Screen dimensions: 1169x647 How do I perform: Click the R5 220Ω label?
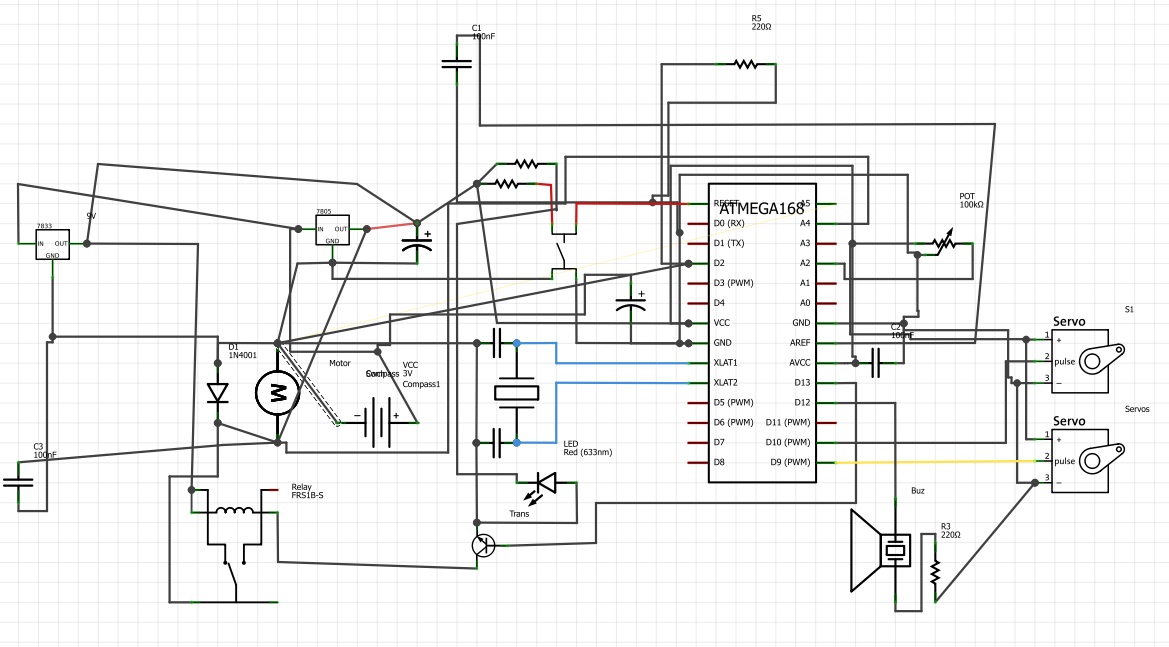pyautogui.click(x=761, y=23)
